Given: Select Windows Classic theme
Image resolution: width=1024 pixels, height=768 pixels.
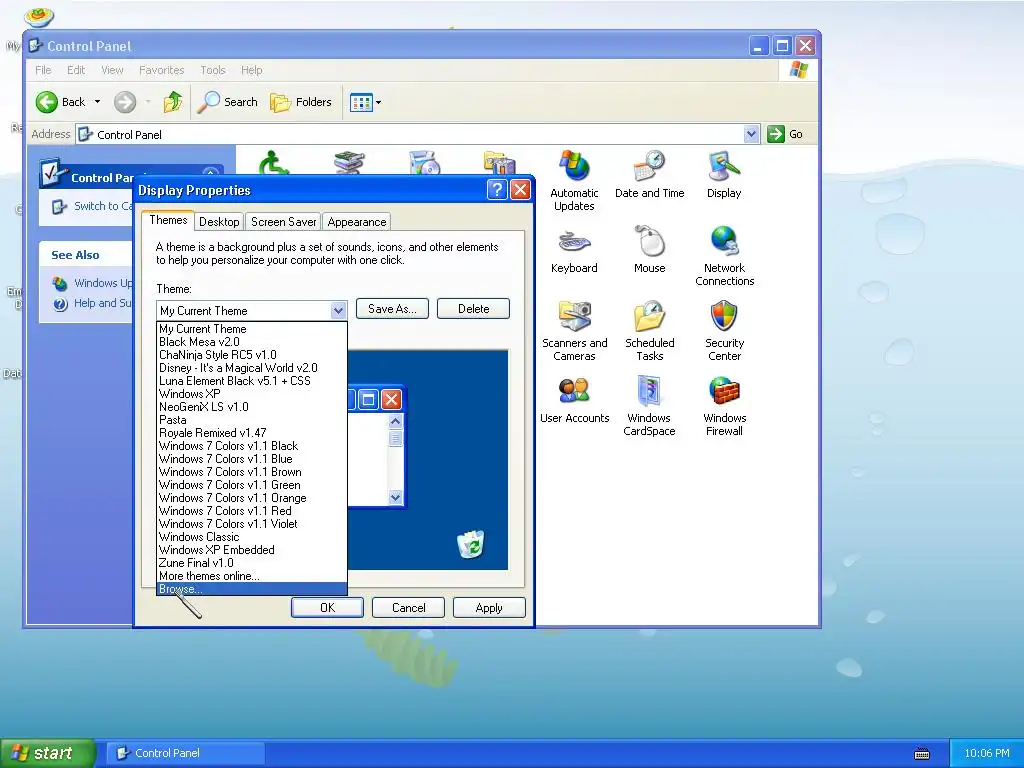Looking at the screenshot, I should 252,537.
